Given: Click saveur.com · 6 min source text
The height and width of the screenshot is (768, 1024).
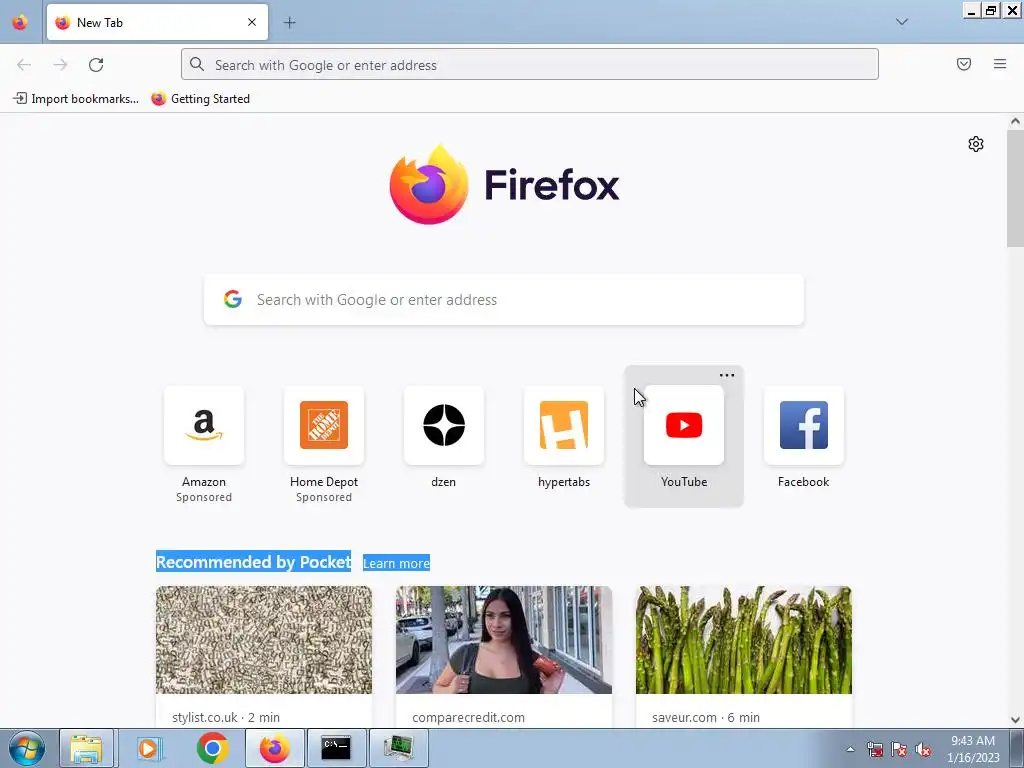Looking at the screenshot, I should click(x=706, y=717).
